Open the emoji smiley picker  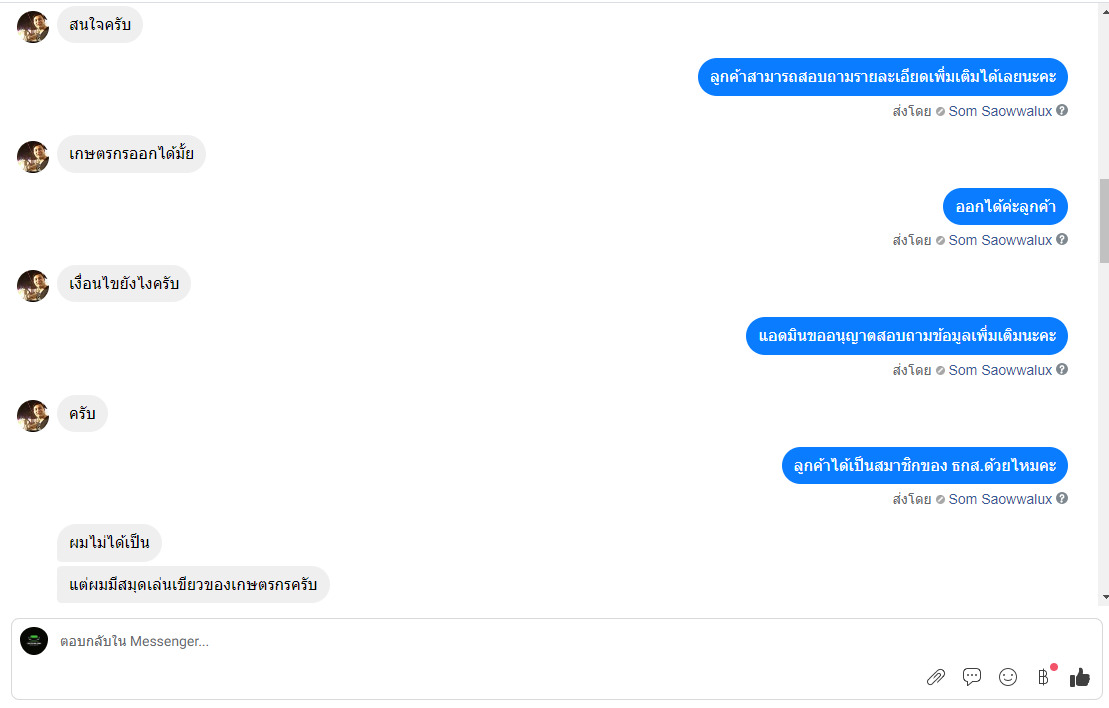tap(1008, 678)
